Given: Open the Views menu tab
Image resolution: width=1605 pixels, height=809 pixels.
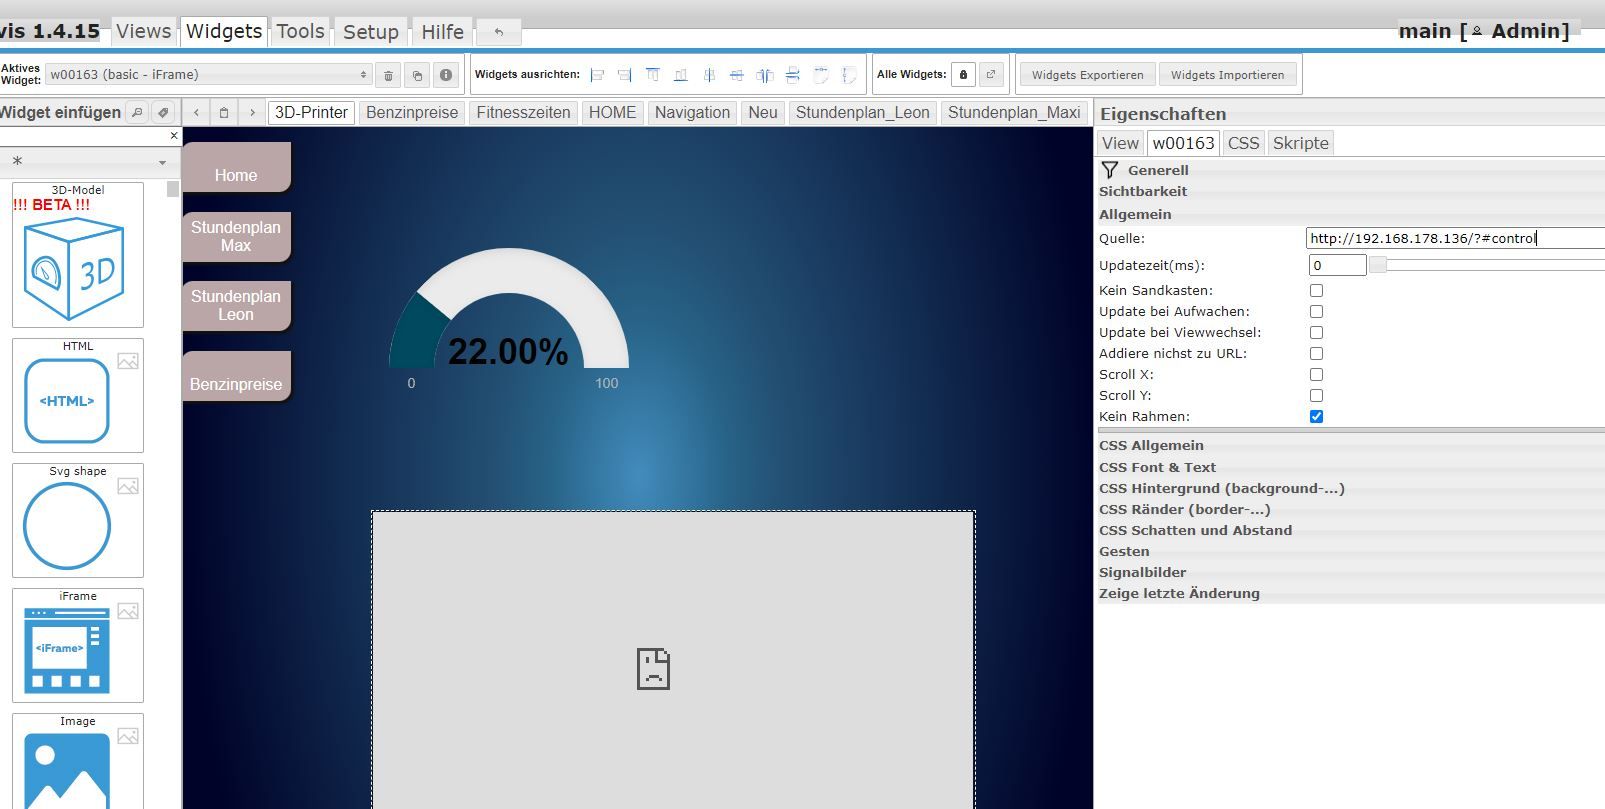Looking at the screenshot, I should 143,32.
